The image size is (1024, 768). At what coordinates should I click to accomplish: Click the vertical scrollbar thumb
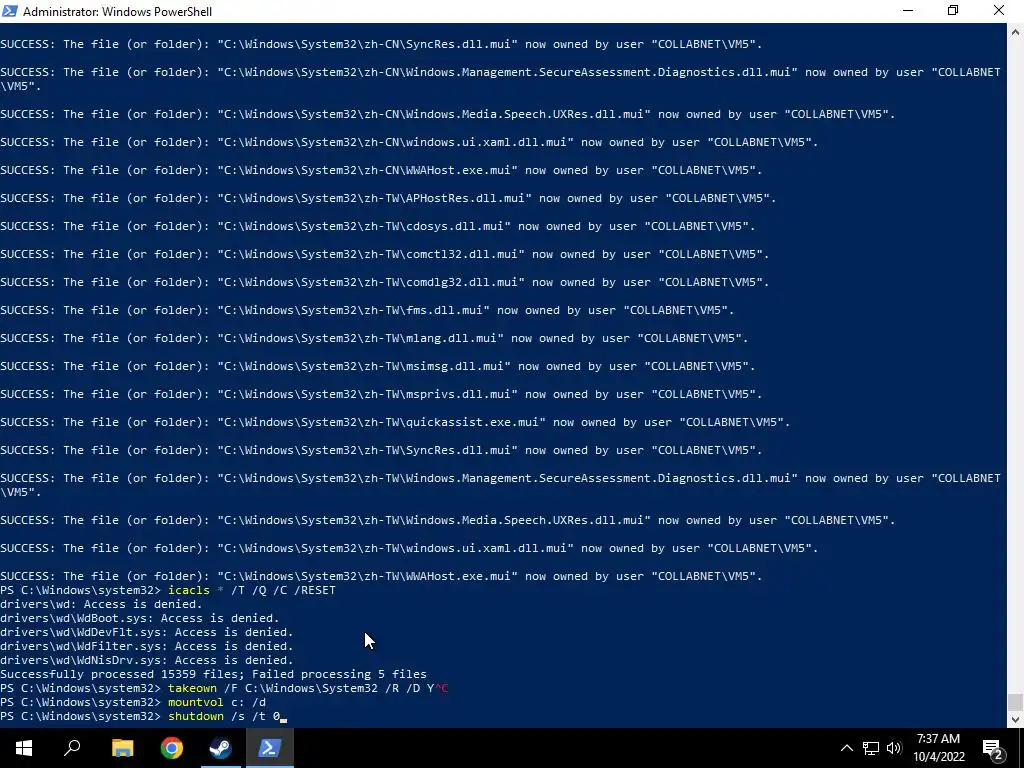point(1015,703)
